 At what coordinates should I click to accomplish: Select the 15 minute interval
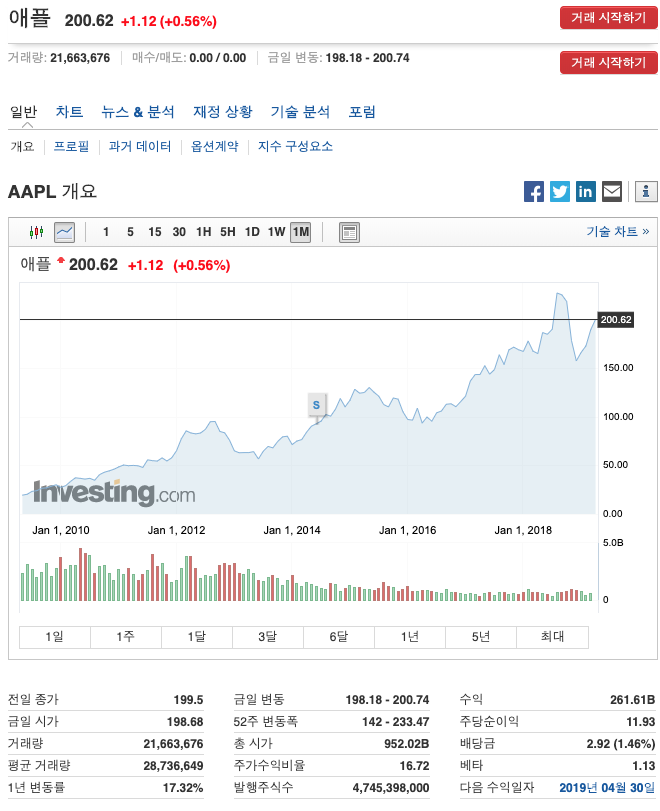(155, 232)
